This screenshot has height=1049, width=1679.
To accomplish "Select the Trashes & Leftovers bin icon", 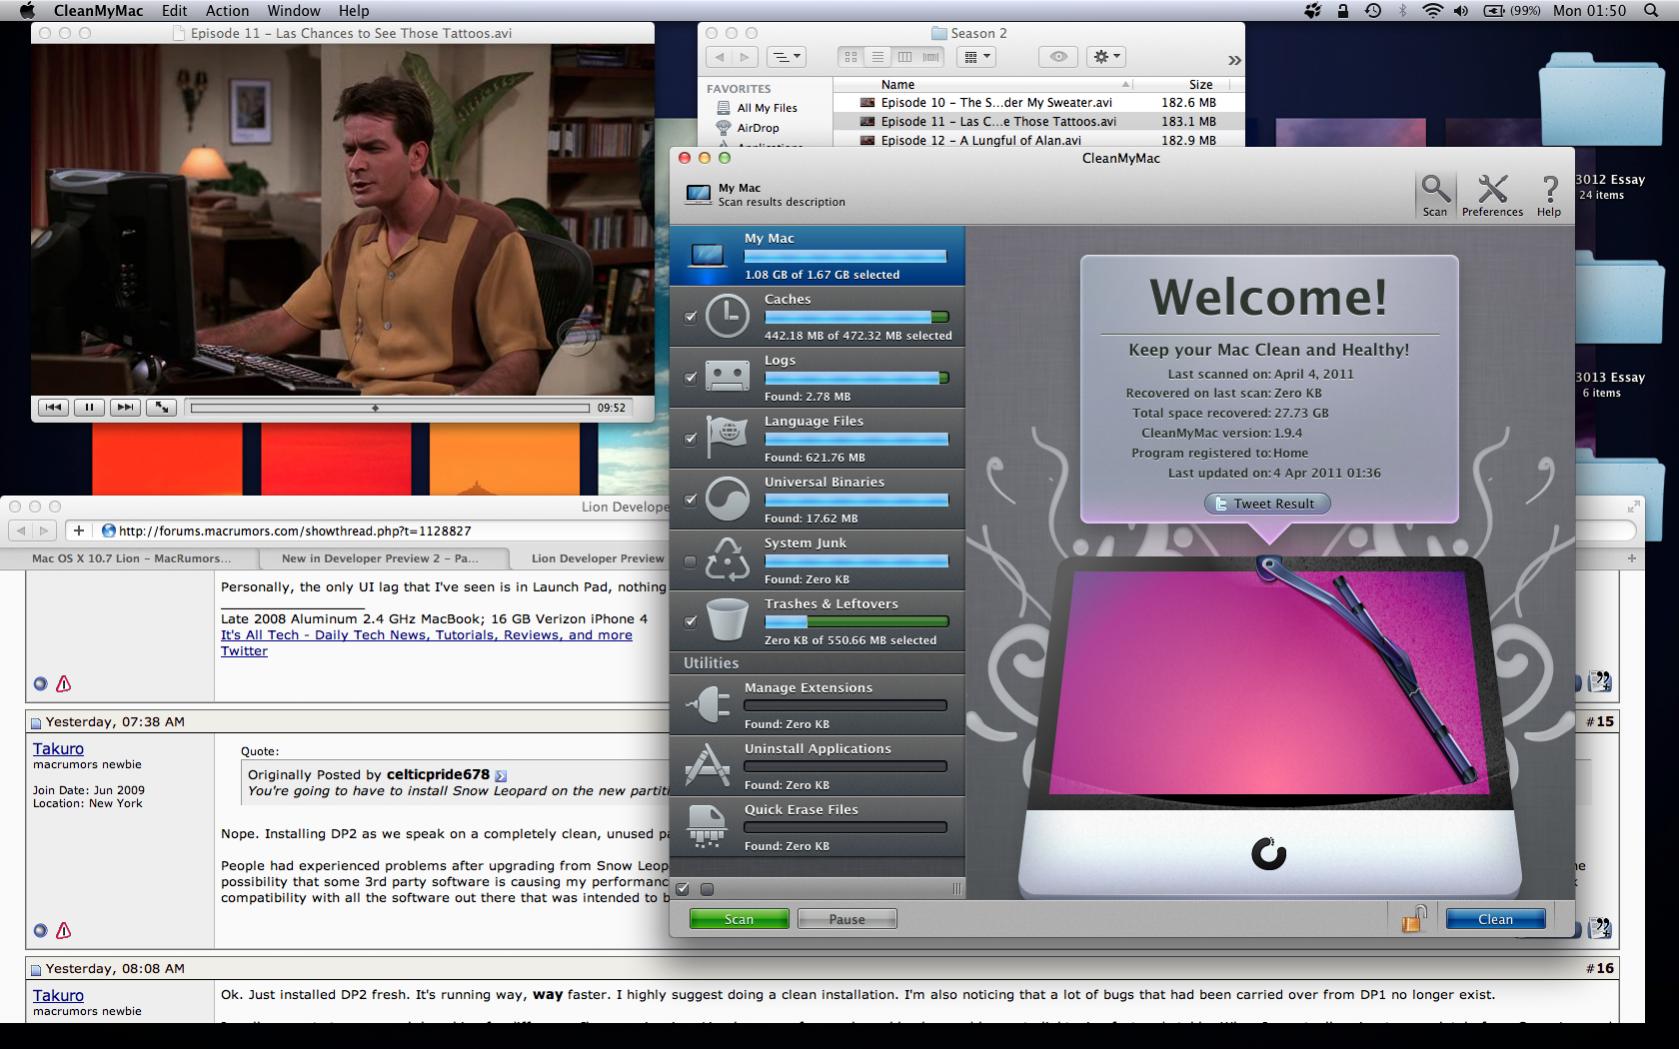I will tap(727, 621).
